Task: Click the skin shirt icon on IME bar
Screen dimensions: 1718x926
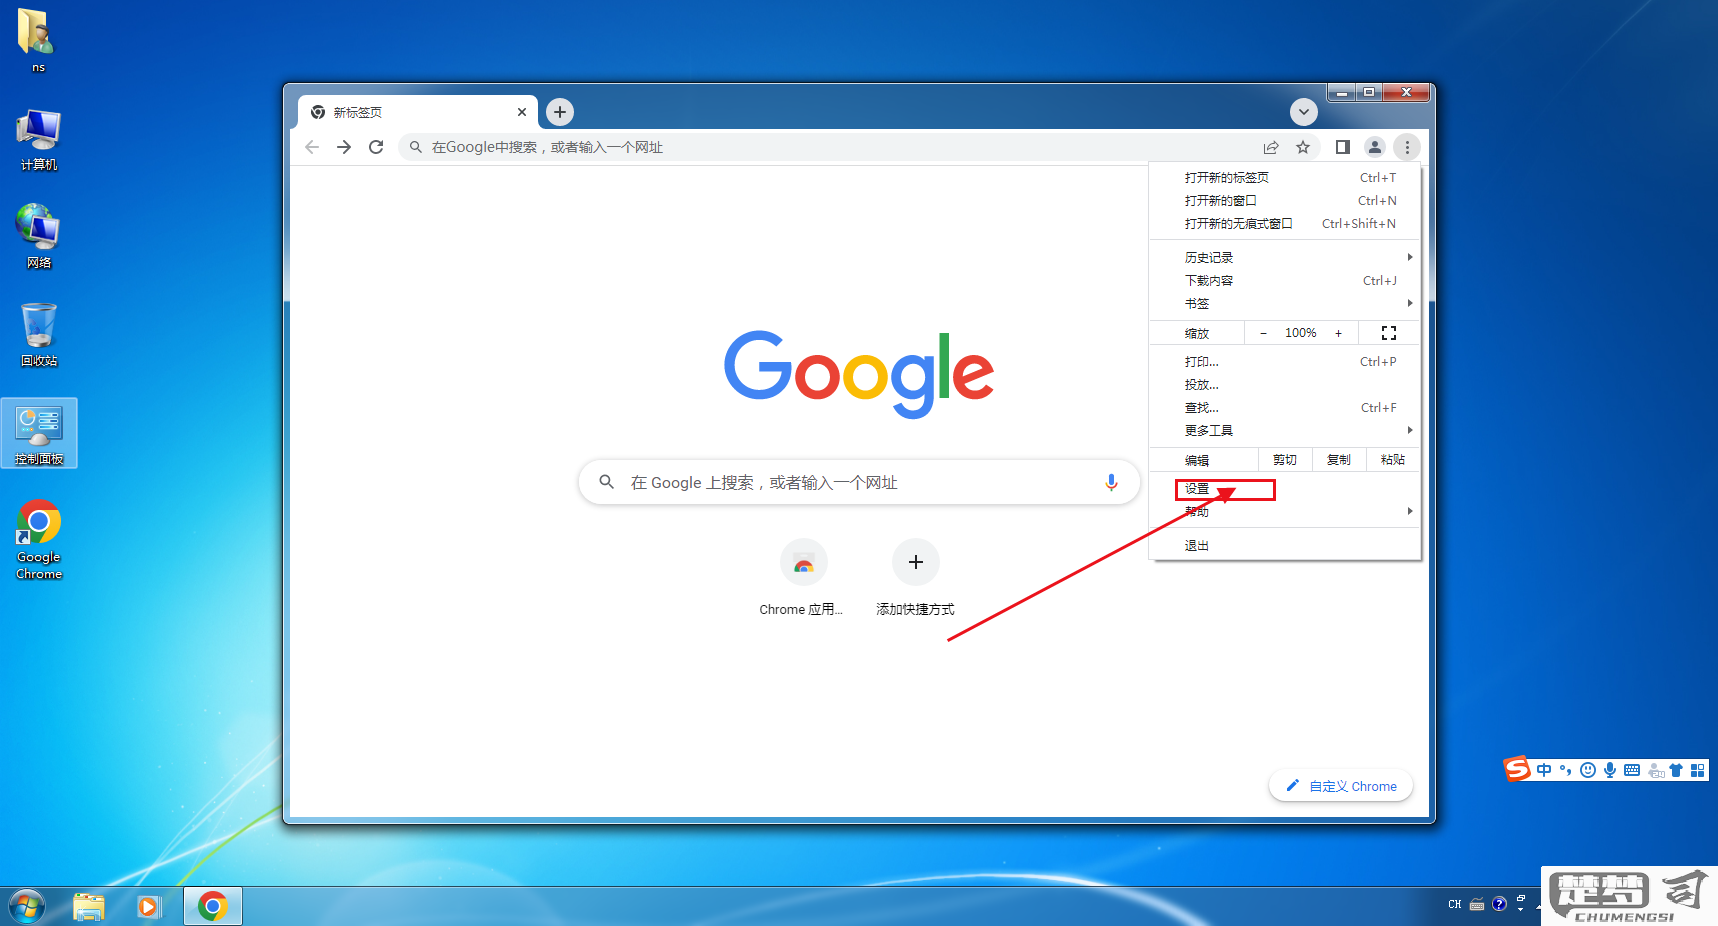Action: (1676, 770)
